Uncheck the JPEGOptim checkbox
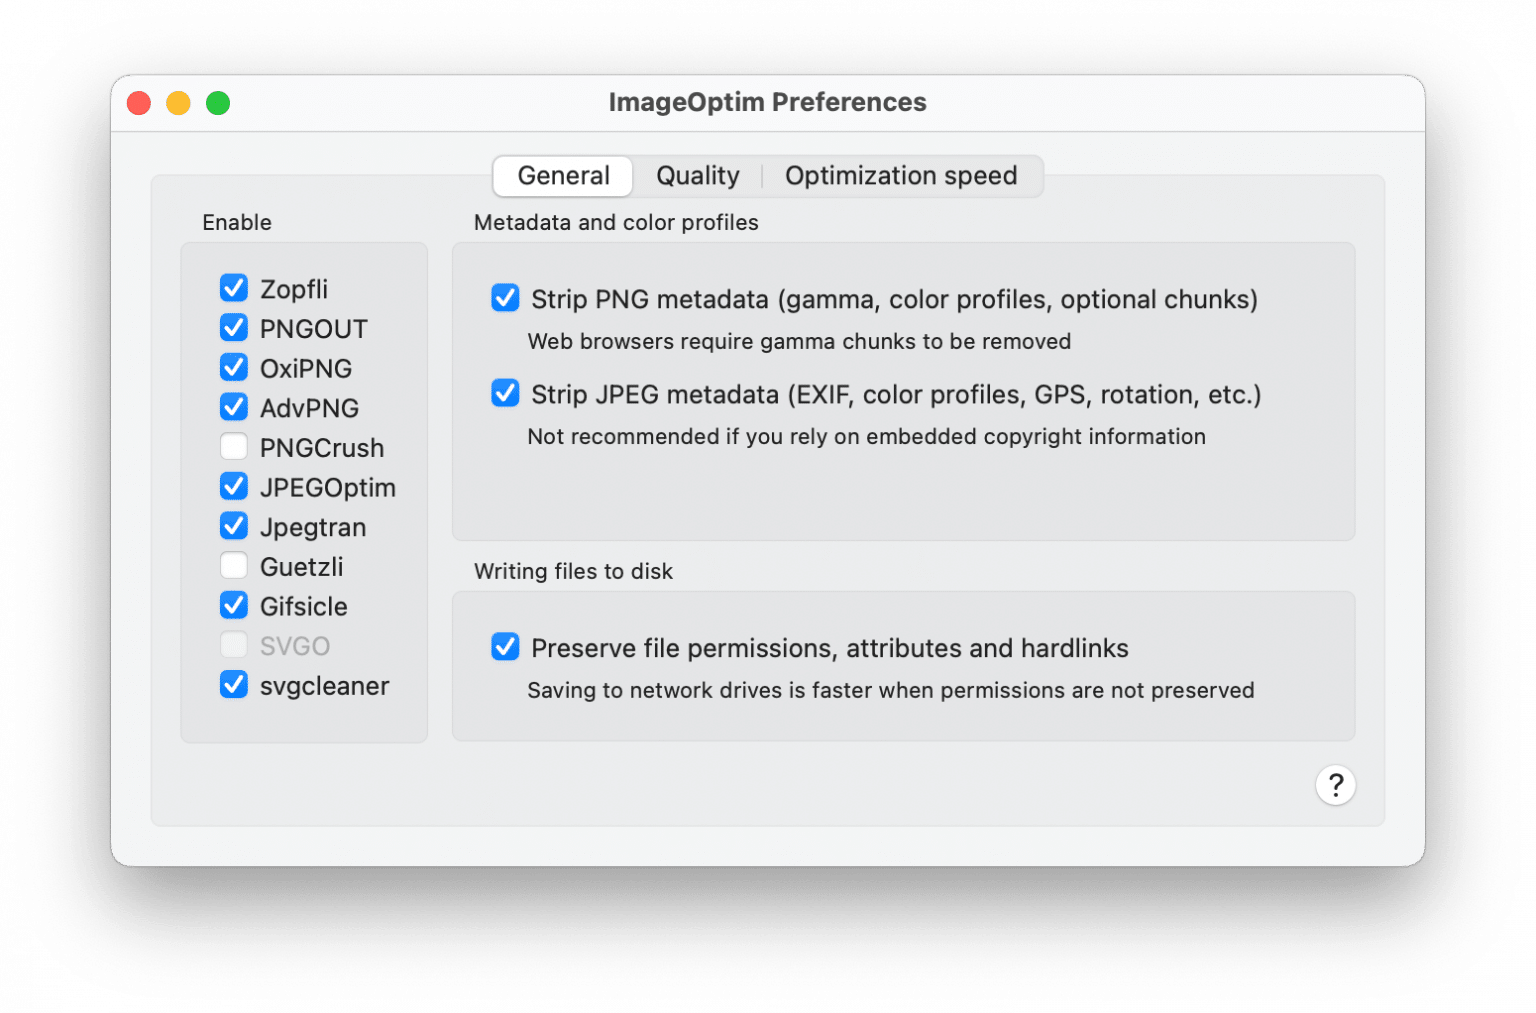 point(234,486)
